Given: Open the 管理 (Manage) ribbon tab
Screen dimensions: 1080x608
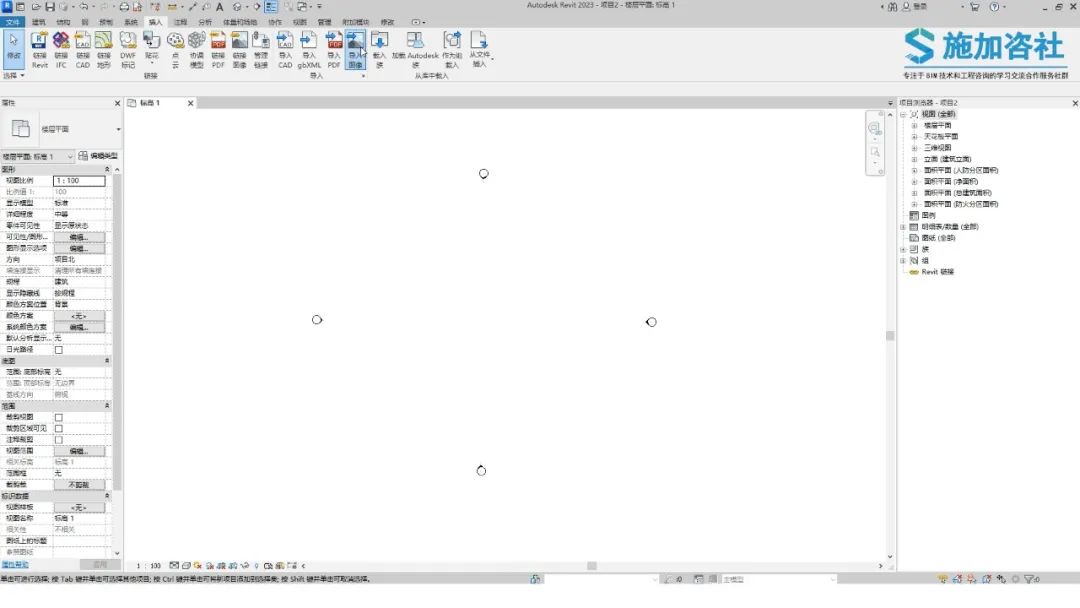Looking at the screenshot, I should 324,22.
